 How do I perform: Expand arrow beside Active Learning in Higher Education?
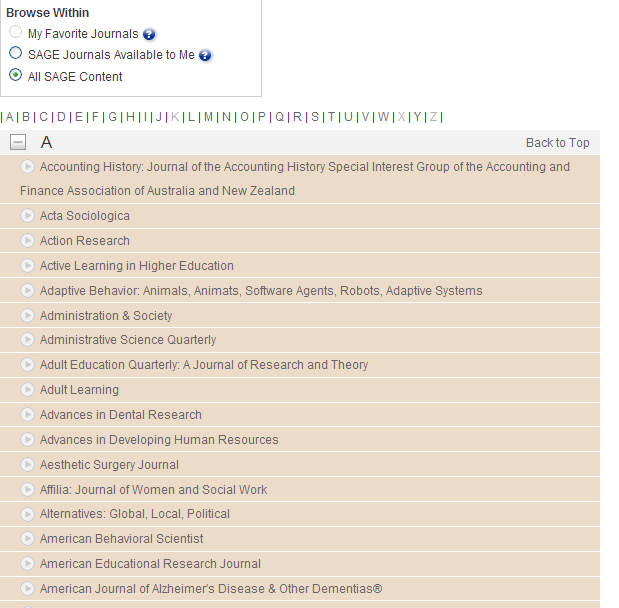coord(27,265)
